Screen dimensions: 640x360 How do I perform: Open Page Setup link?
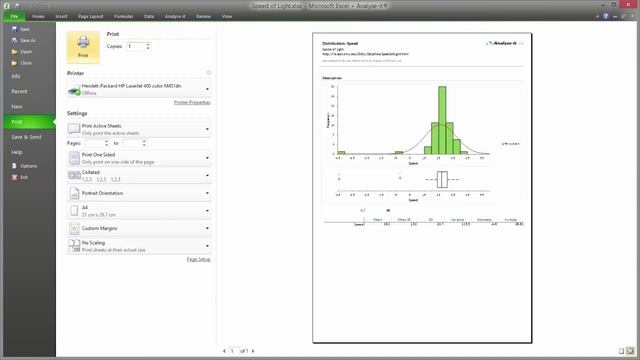[198, 260]
